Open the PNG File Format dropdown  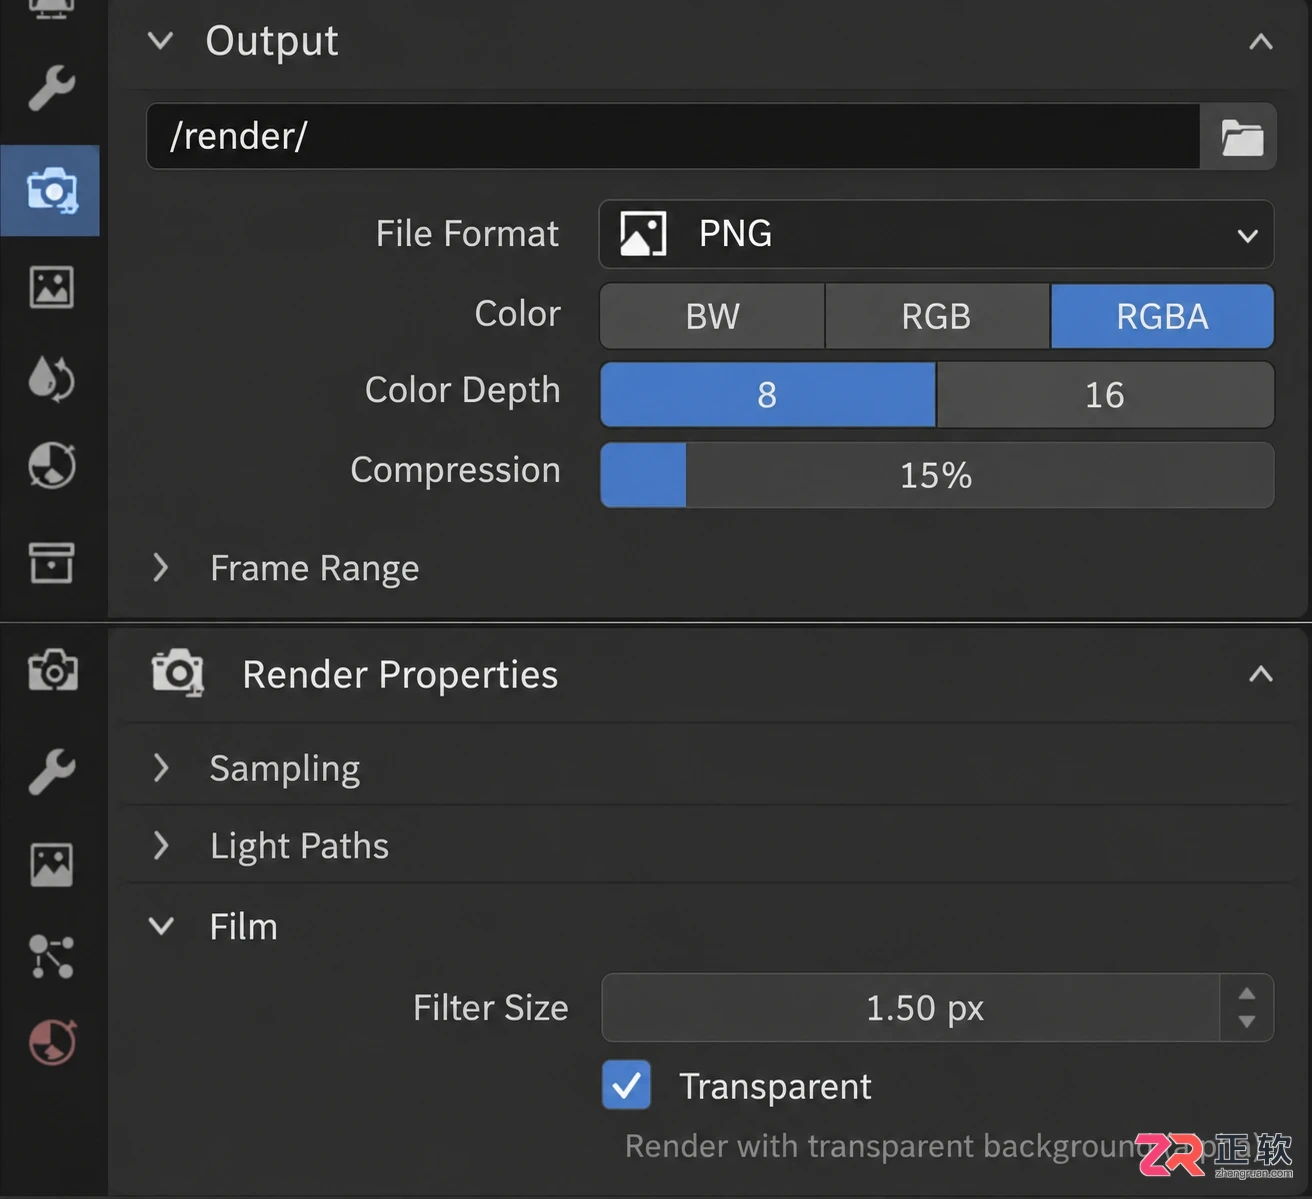click(936, 234)
